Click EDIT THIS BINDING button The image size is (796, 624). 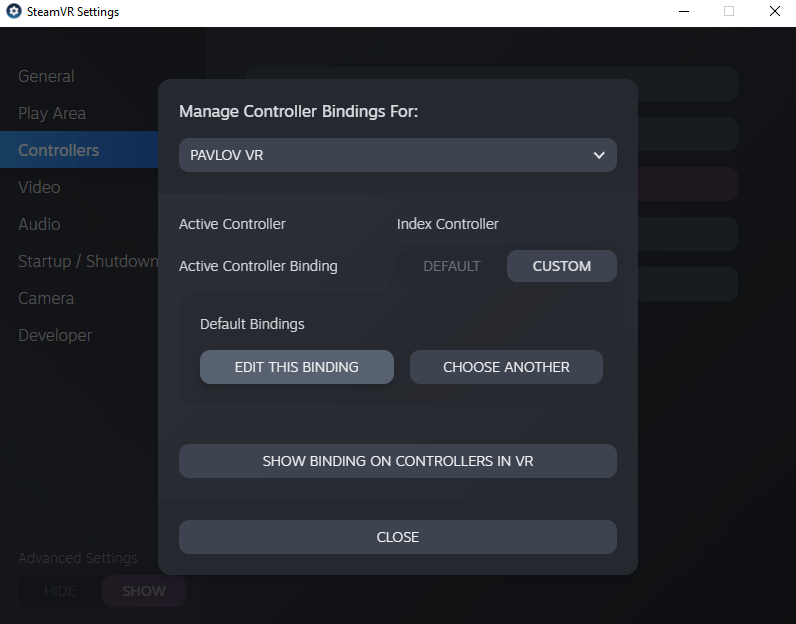coord(296,367)
